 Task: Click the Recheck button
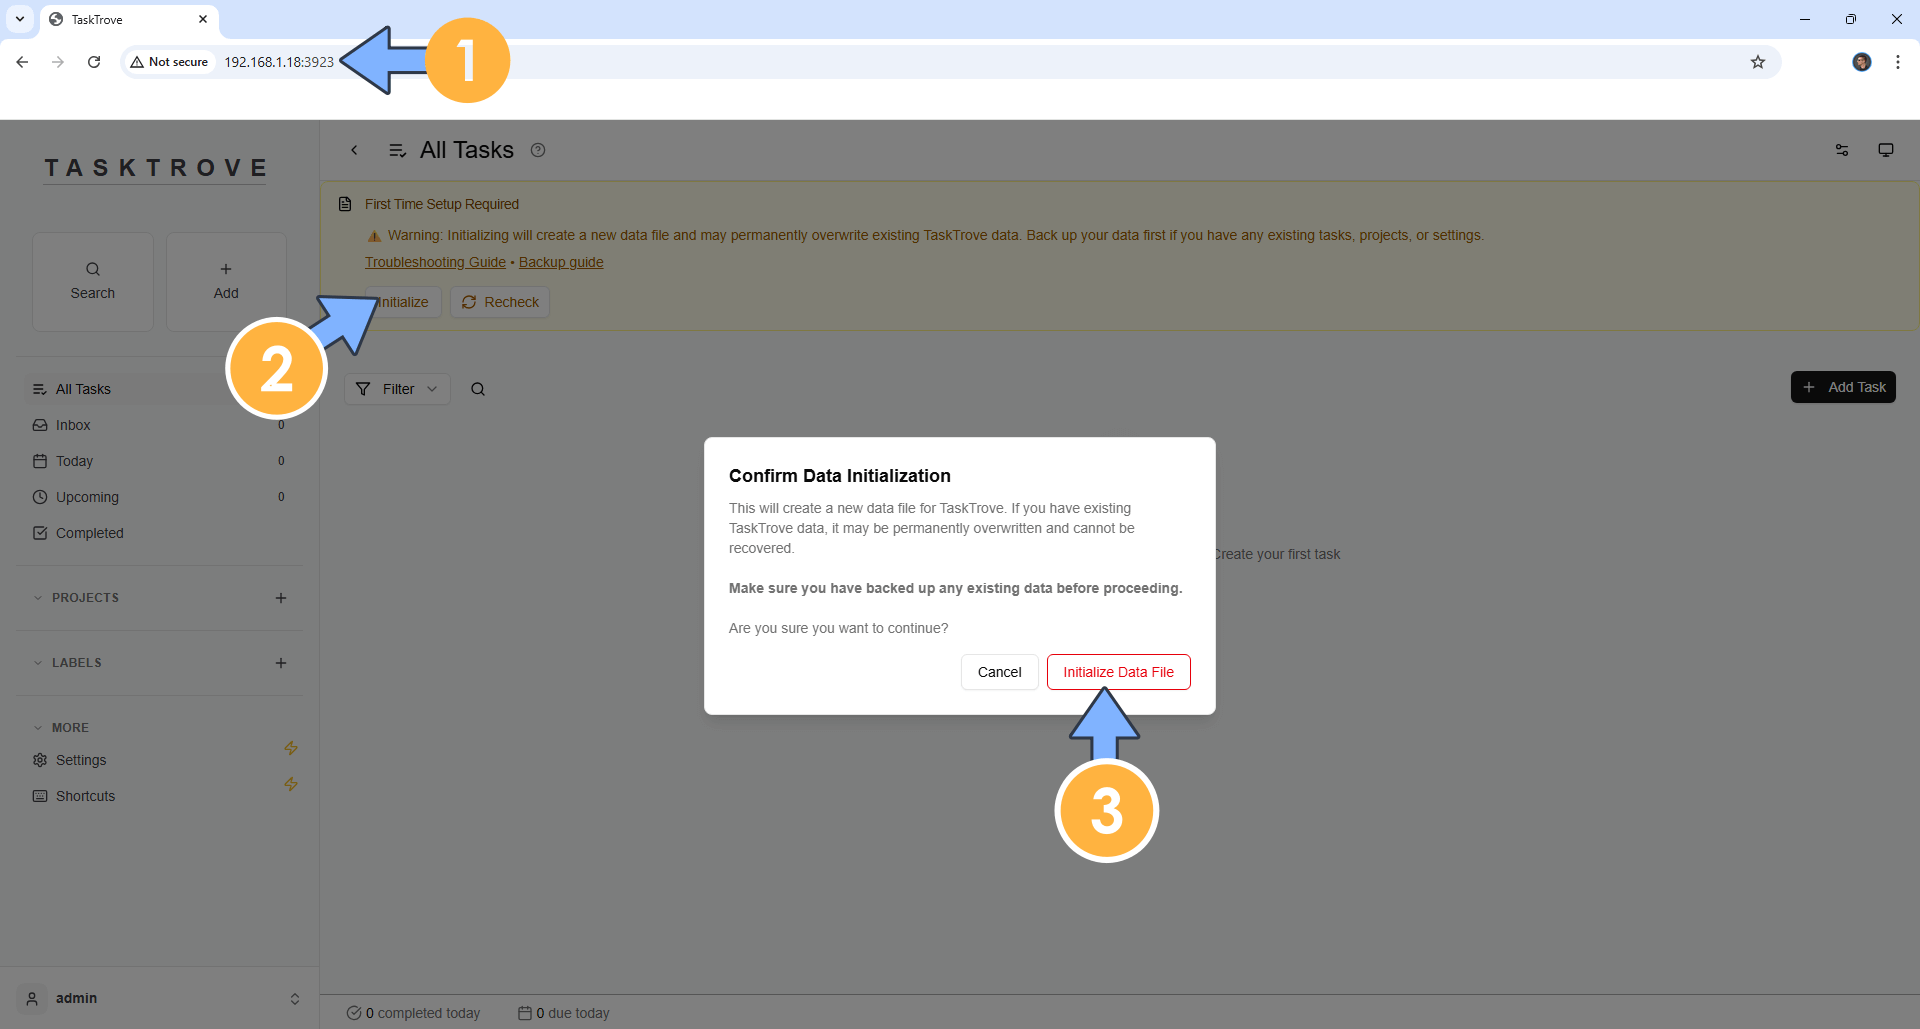pyautogui.click(x=500, y=302)
